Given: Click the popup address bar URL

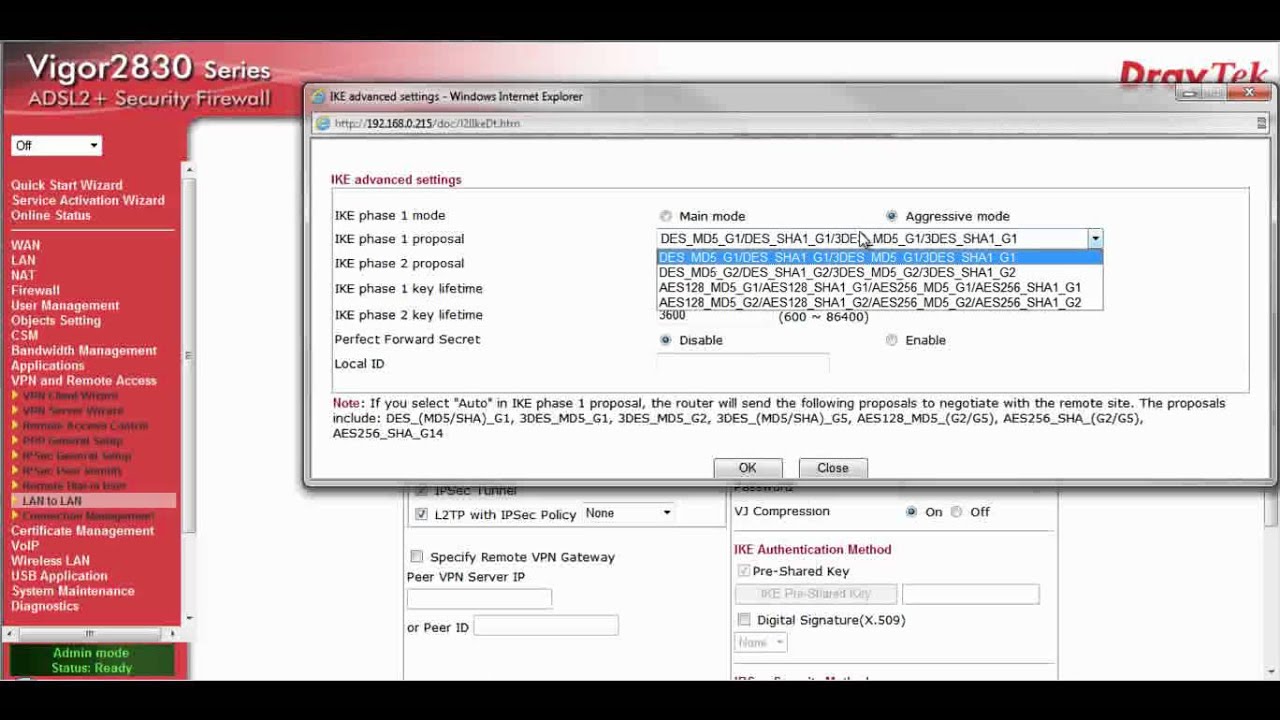Looking at the screenshot, I should click(427, 124).
